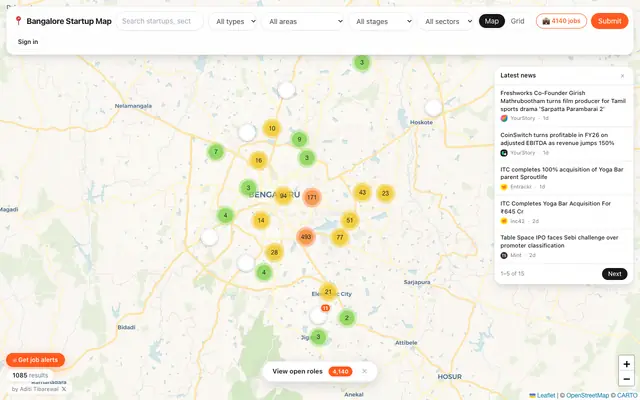Click the YourStory icon under Freshworks article
Screen dimensions: 640x400
tap(504, 118)
